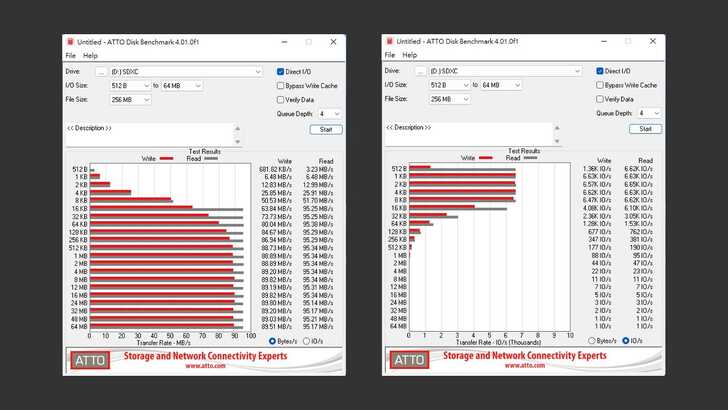Select Bytes/s radio button in right window
Image resolution: width=728 pixels, height=410 pixels.
point(592,341)
